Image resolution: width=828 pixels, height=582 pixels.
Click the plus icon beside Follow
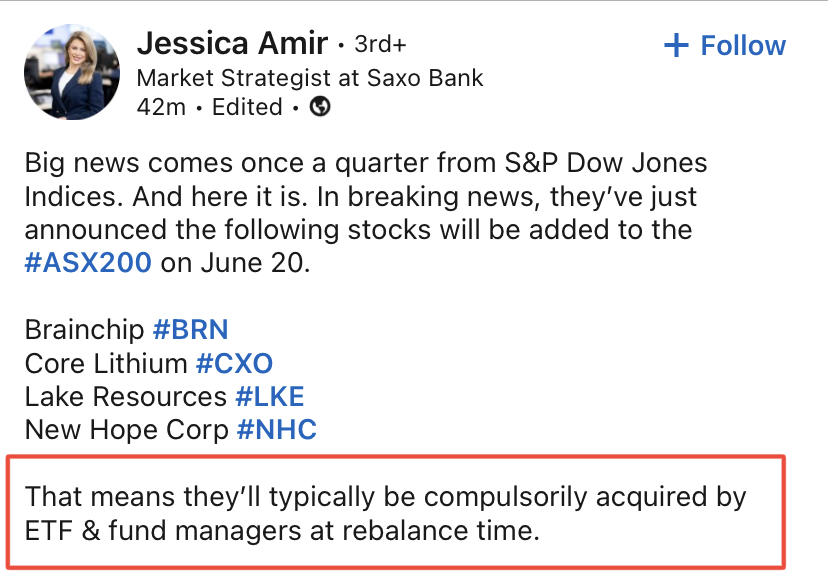[677, 46]
